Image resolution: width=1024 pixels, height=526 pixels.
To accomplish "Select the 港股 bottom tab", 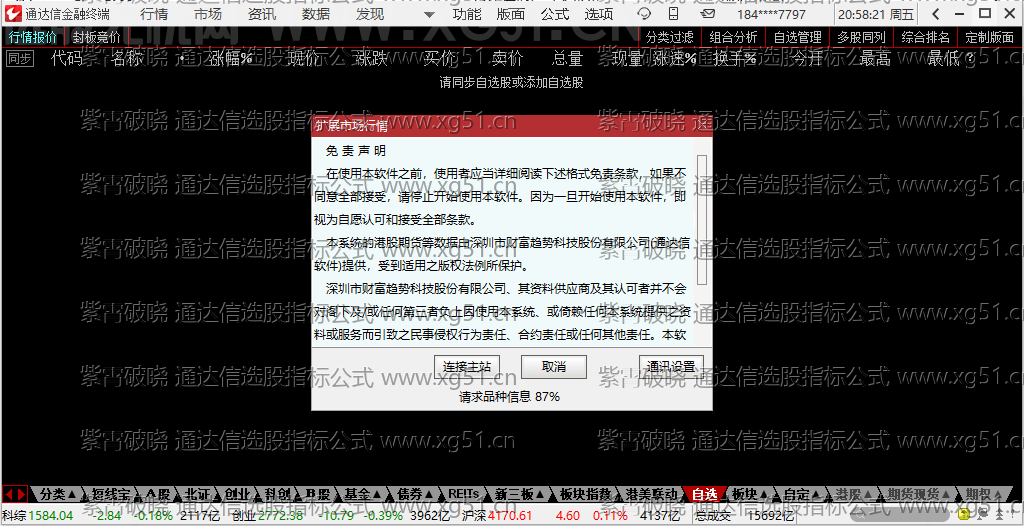I will (x=852, y=494).
